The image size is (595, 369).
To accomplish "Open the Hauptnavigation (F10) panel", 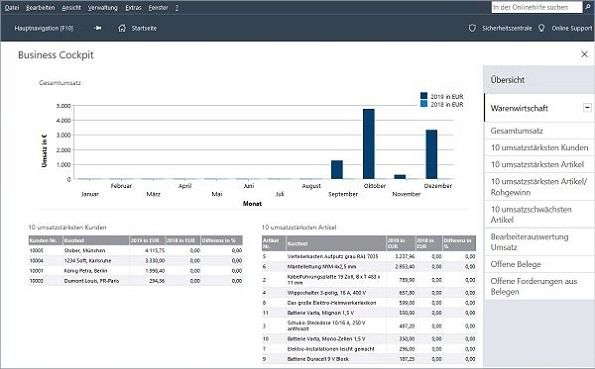I will 44,28.
